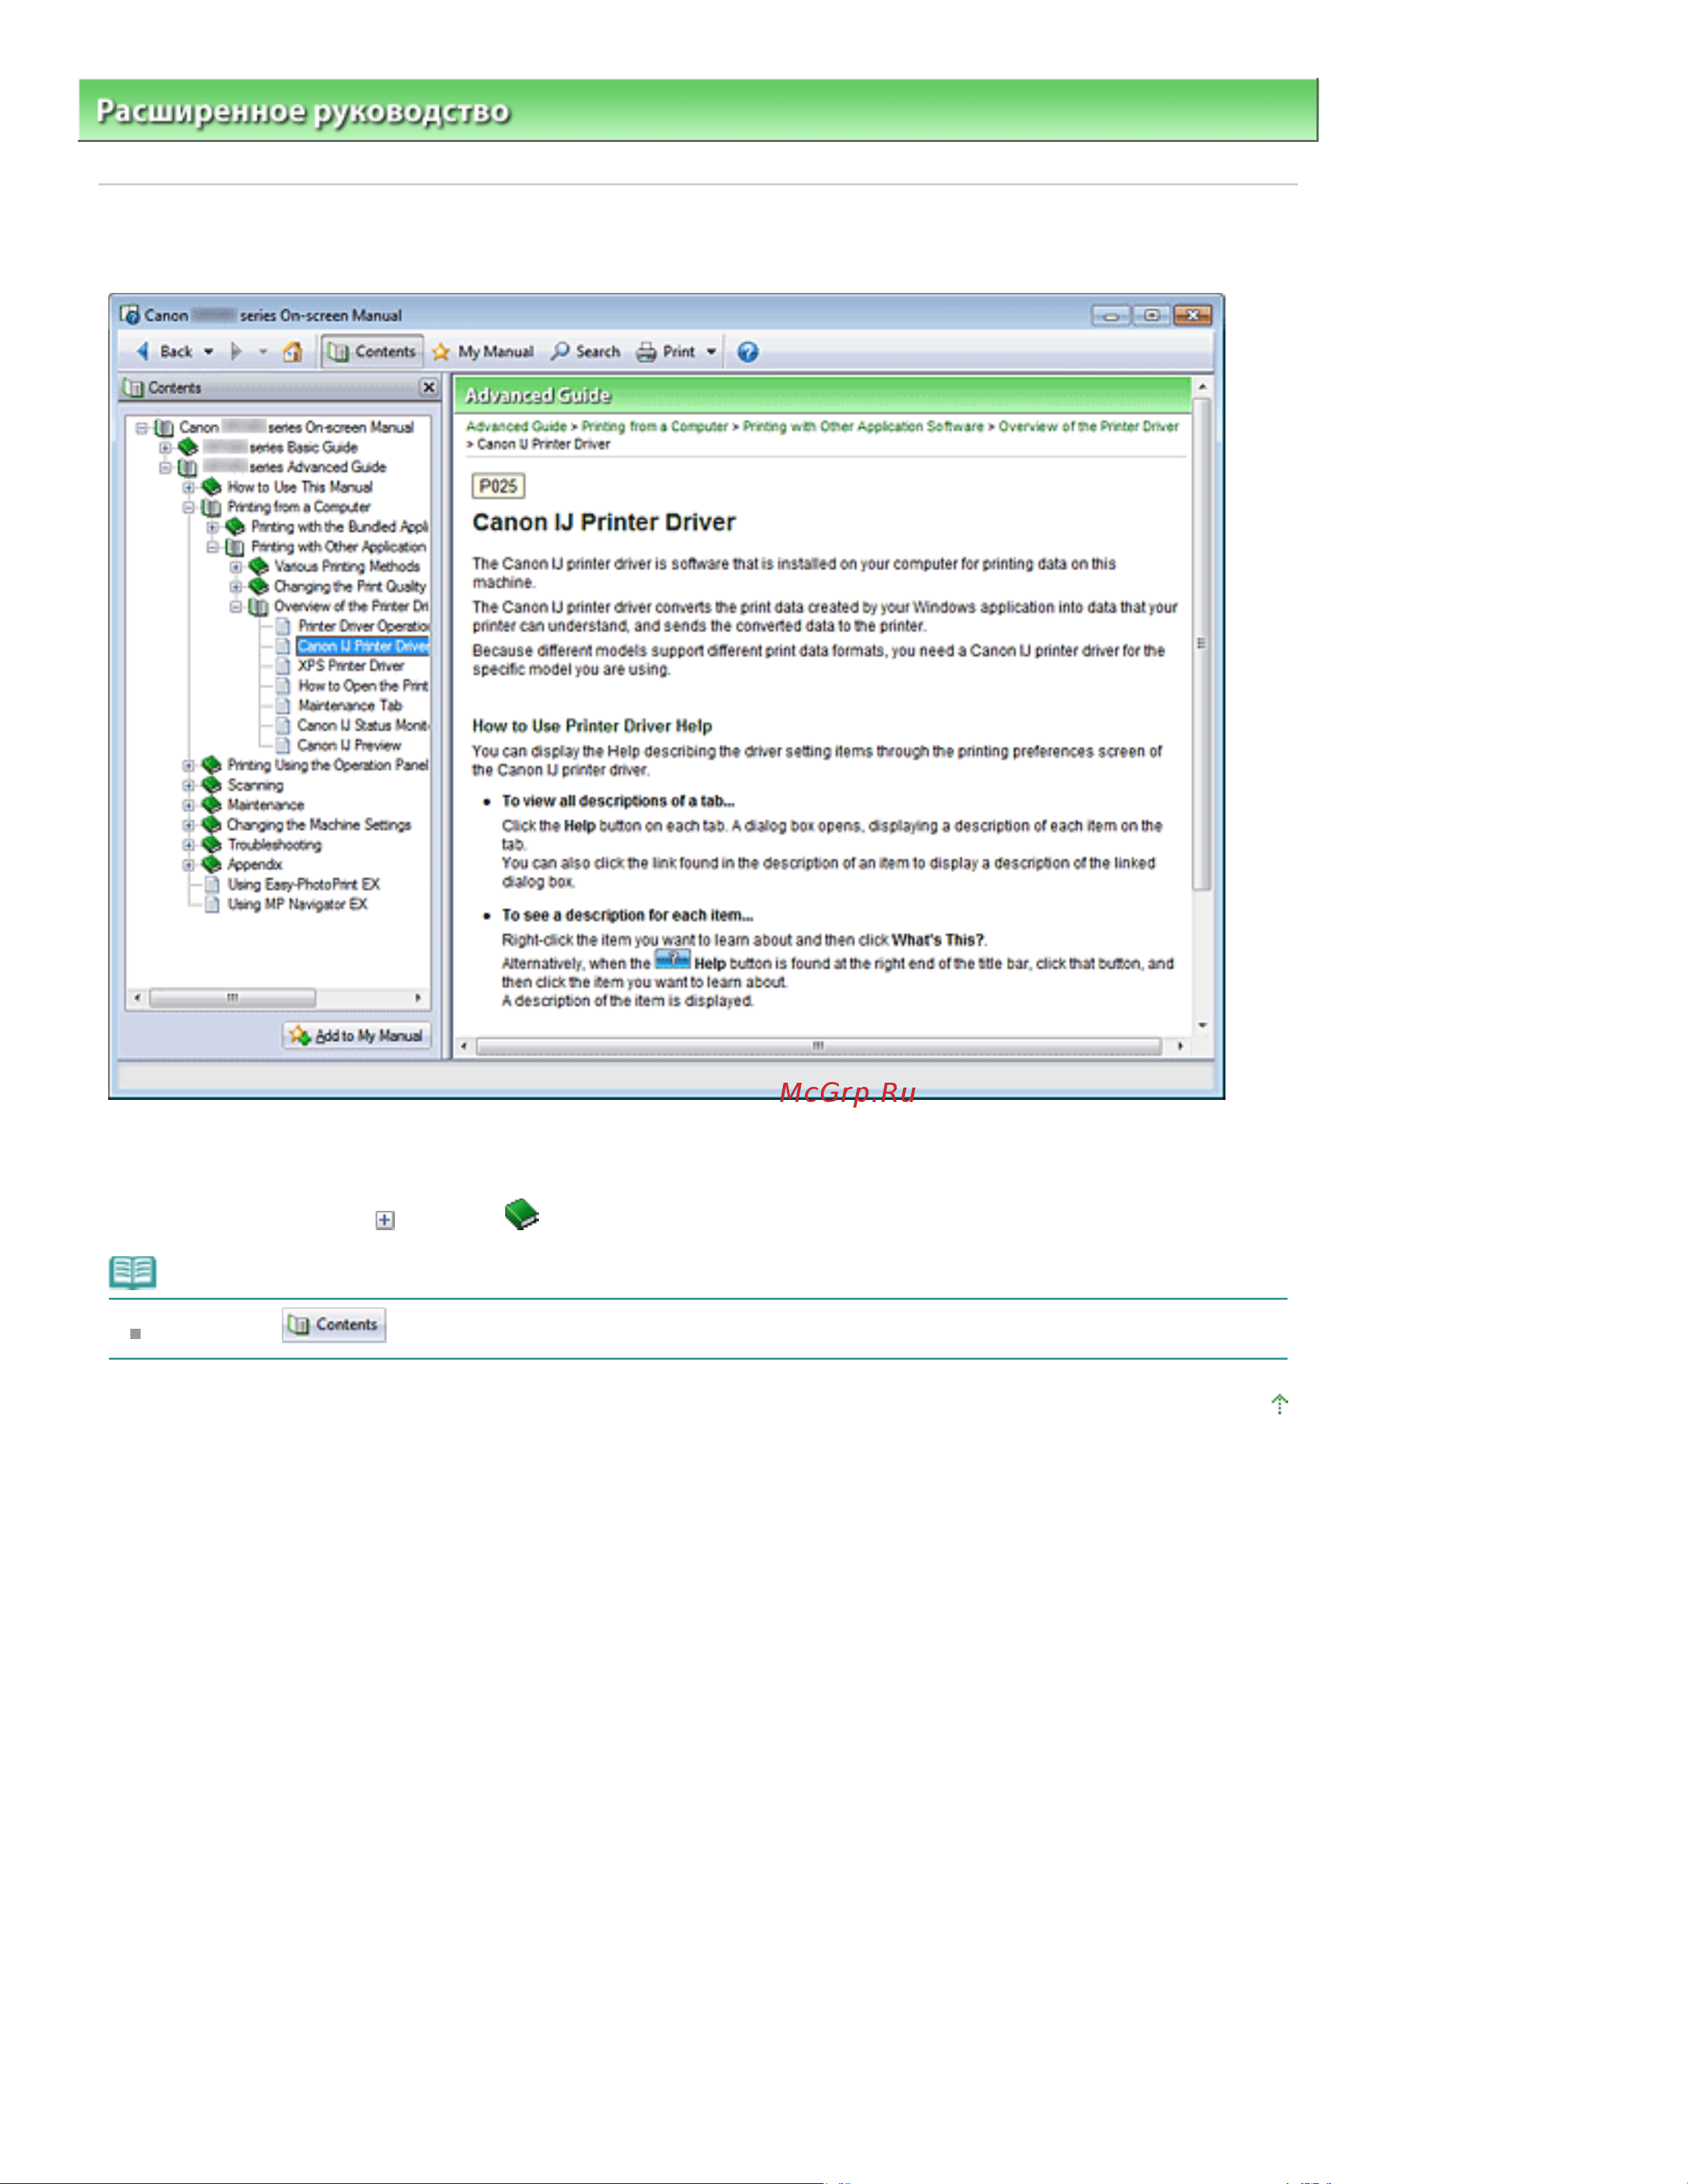Expand the series Basic Guide node

pyautogui.click(x=165, y=448)
